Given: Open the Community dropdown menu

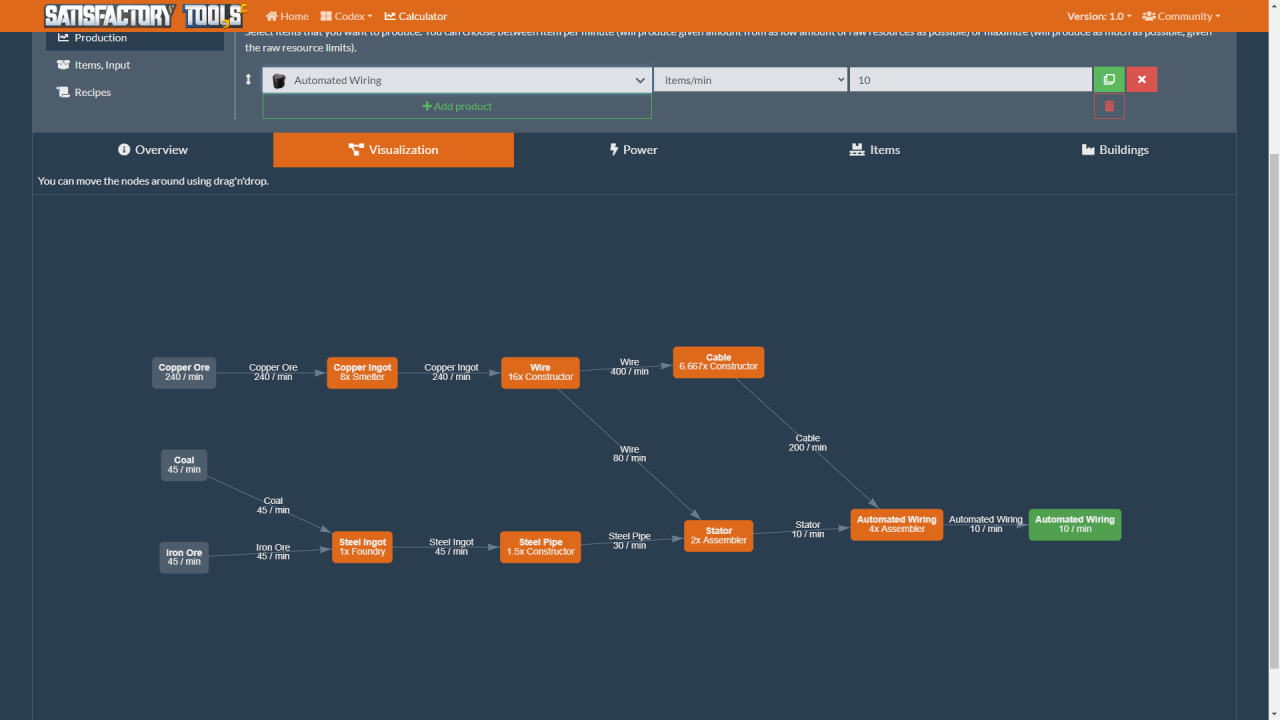Looking at the screenshot, I should tap(1181, 16).
